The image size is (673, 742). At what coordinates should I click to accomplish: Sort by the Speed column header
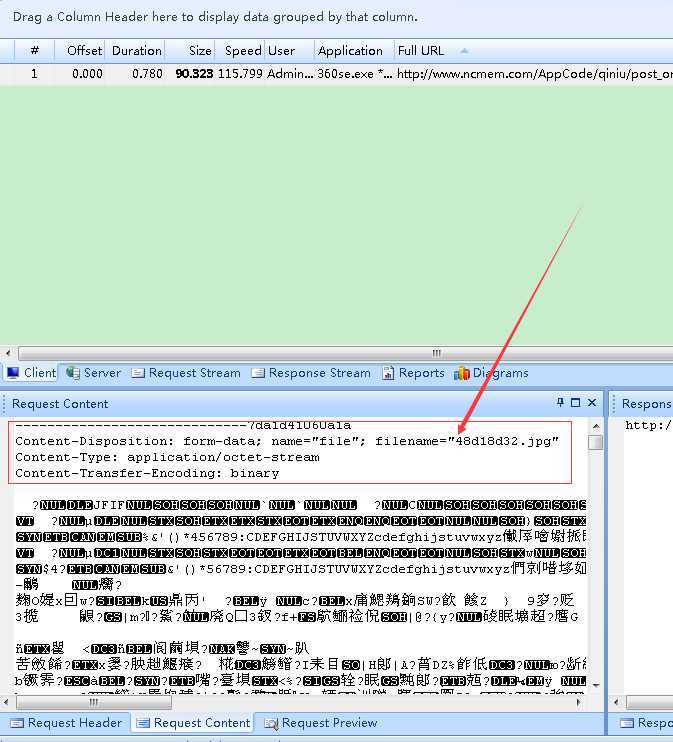click(x=239, y=51)
